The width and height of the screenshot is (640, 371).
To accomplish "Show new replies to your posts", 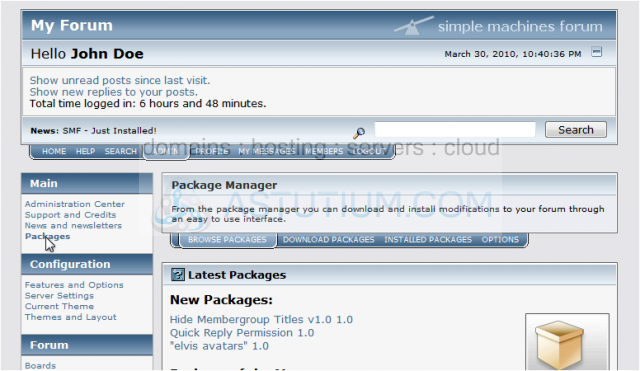I will tap(113, 92).
